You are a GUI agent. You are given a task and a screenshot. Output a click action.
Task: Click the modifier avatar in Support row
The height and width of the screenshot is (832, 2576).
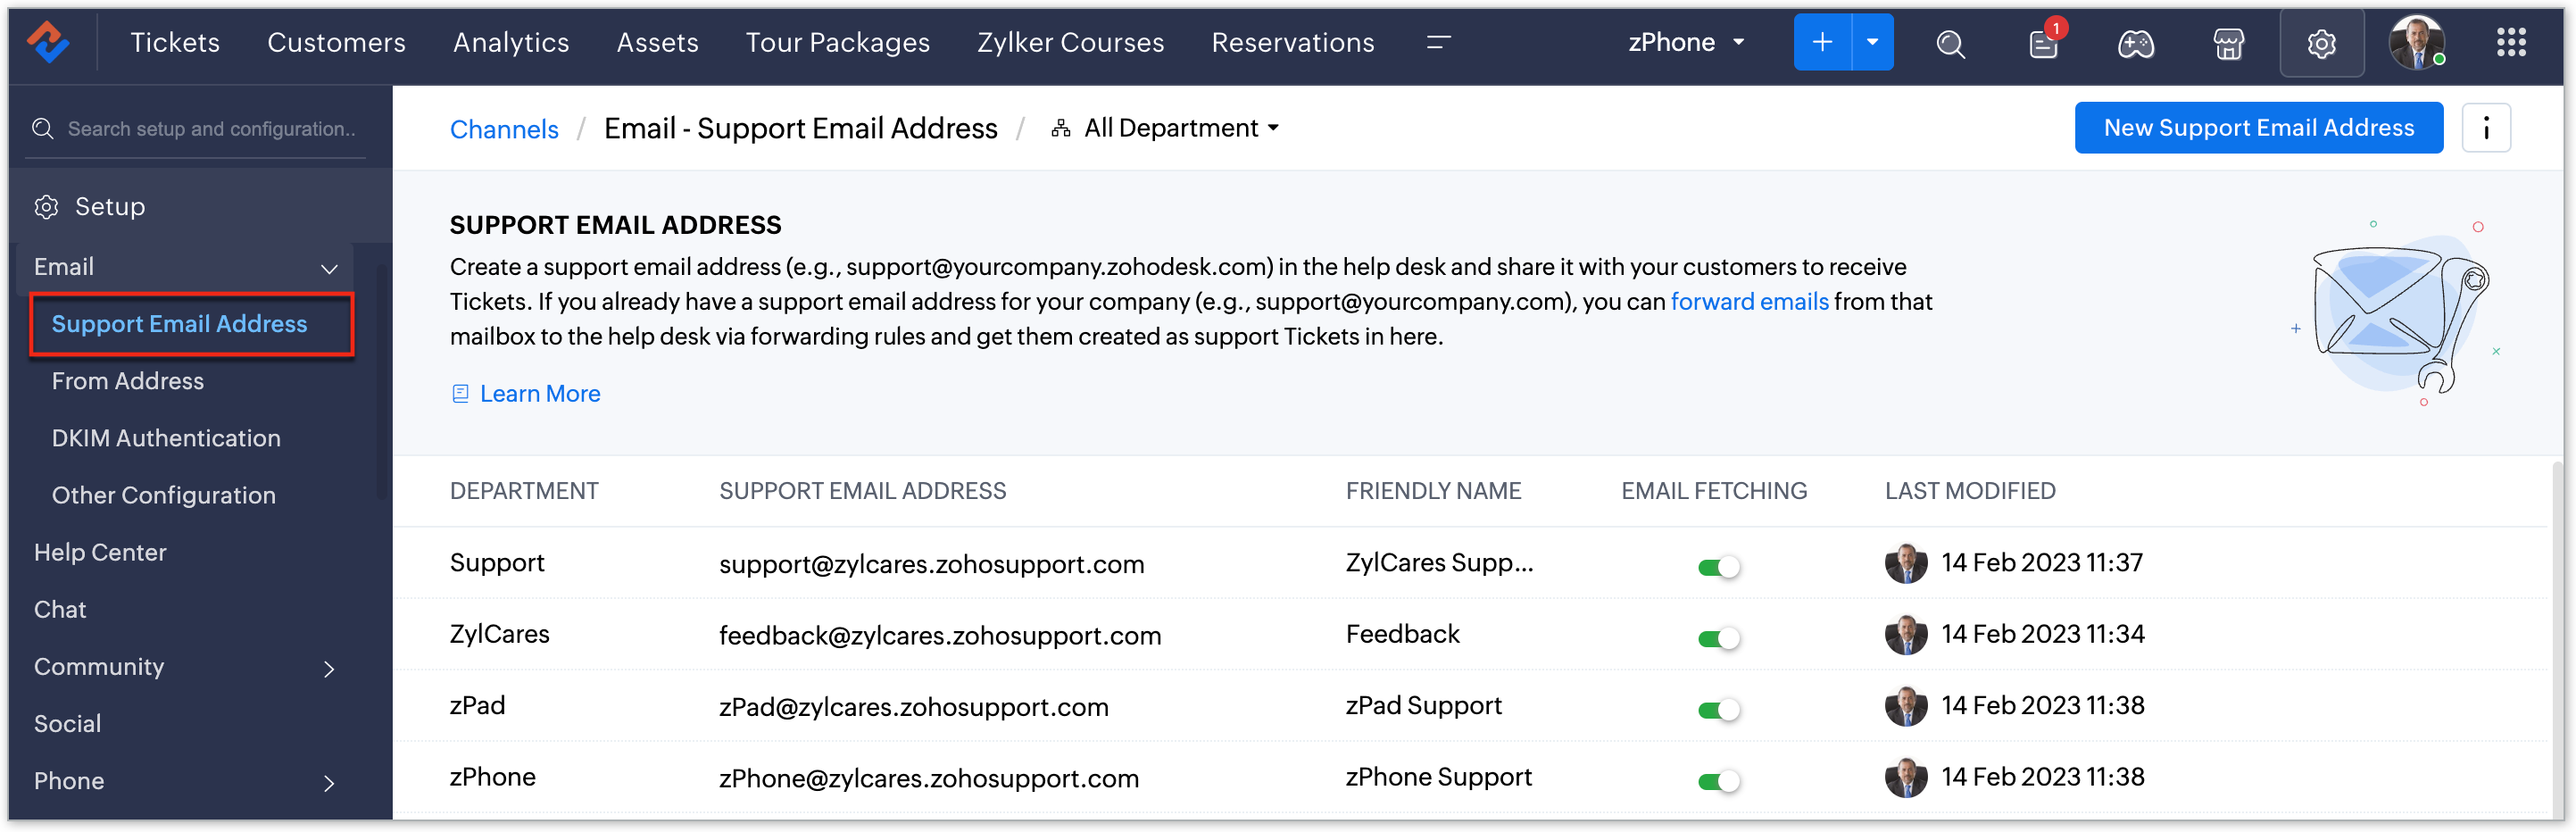[x=1905, y=564]
